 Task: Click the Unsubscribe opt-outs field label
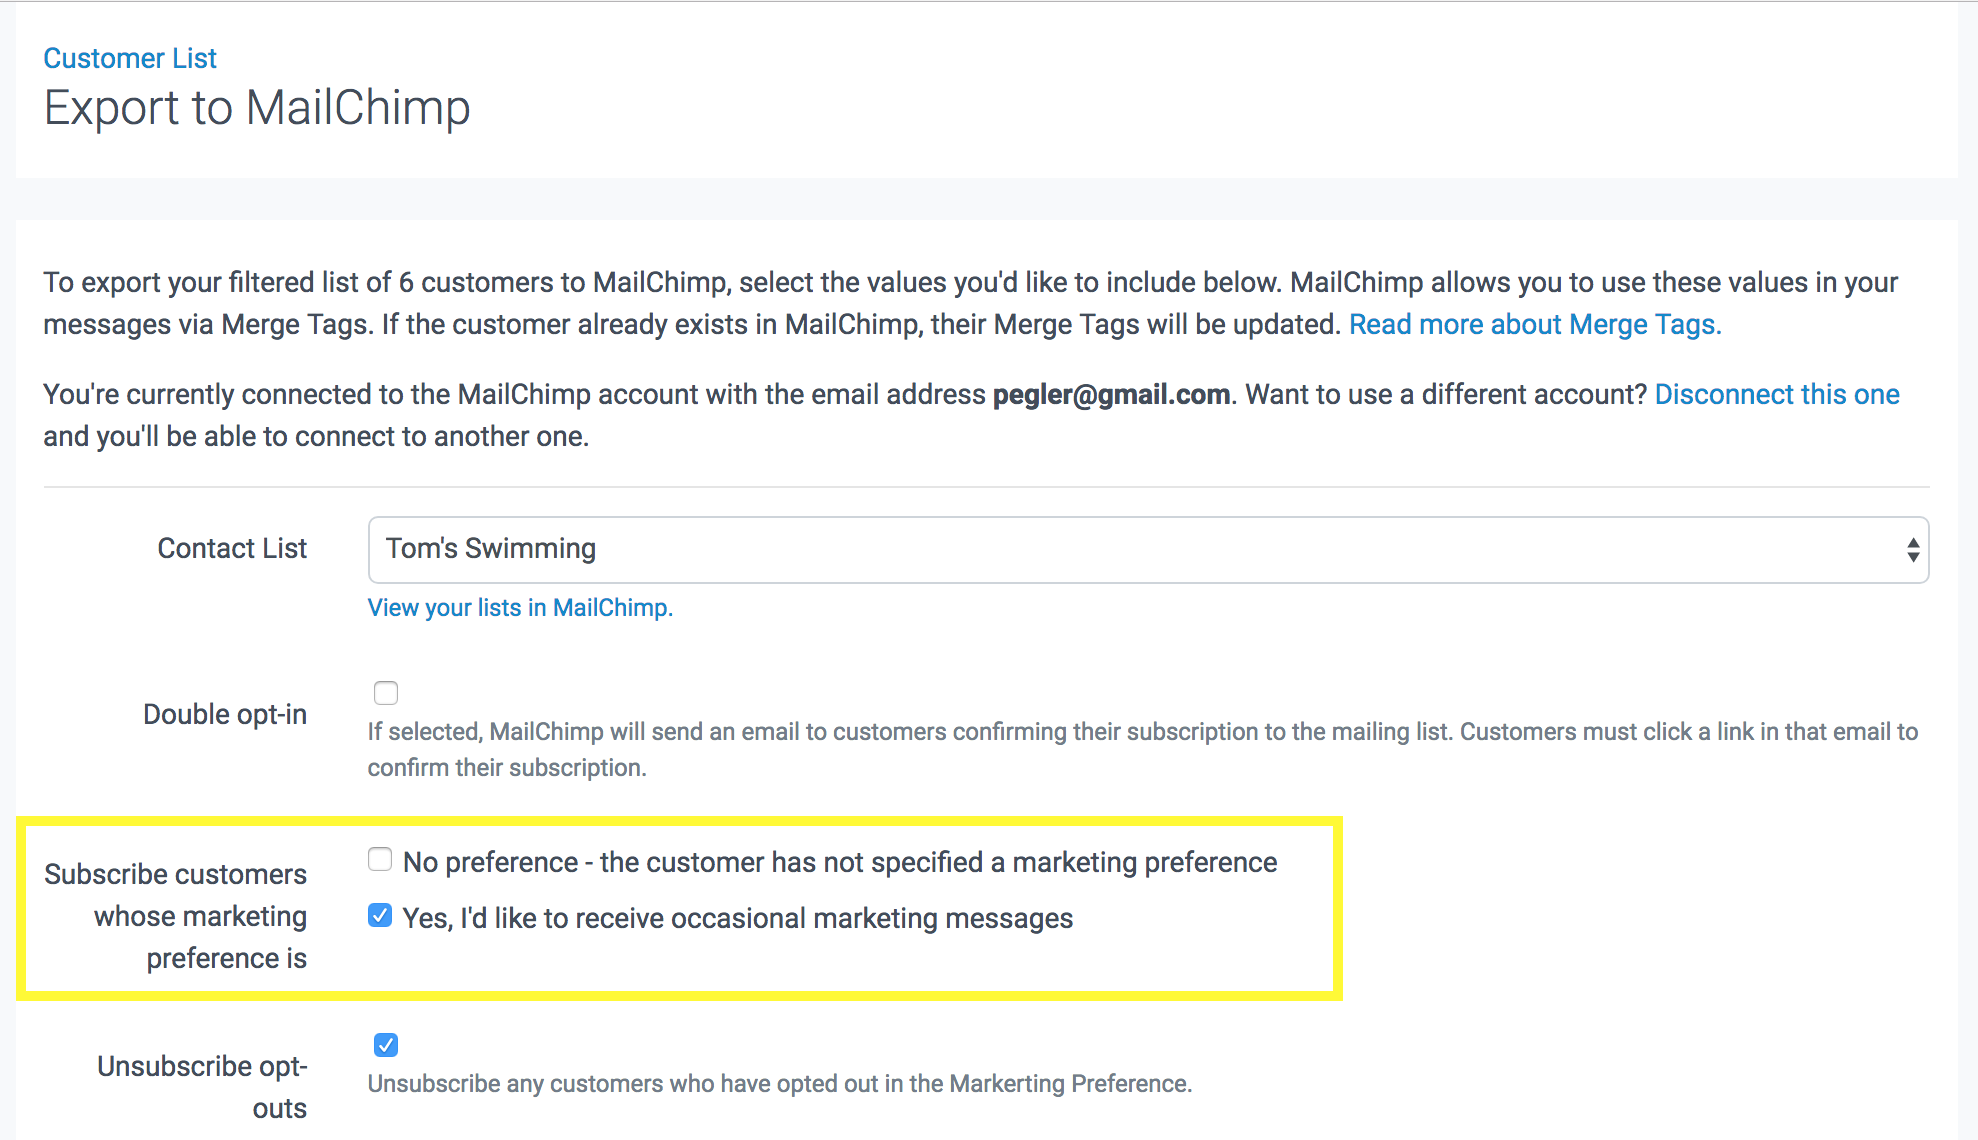tap(202, 1087)
